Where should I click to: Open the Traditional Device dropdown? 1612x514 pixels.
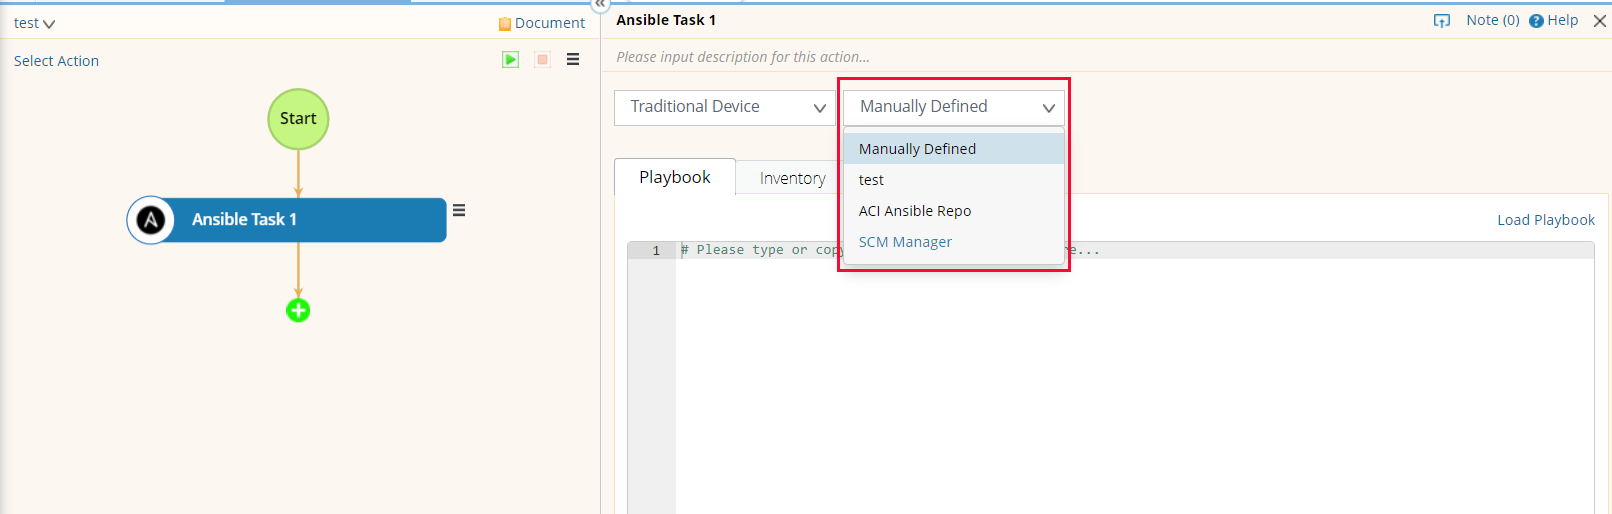(x=724, y=107)
